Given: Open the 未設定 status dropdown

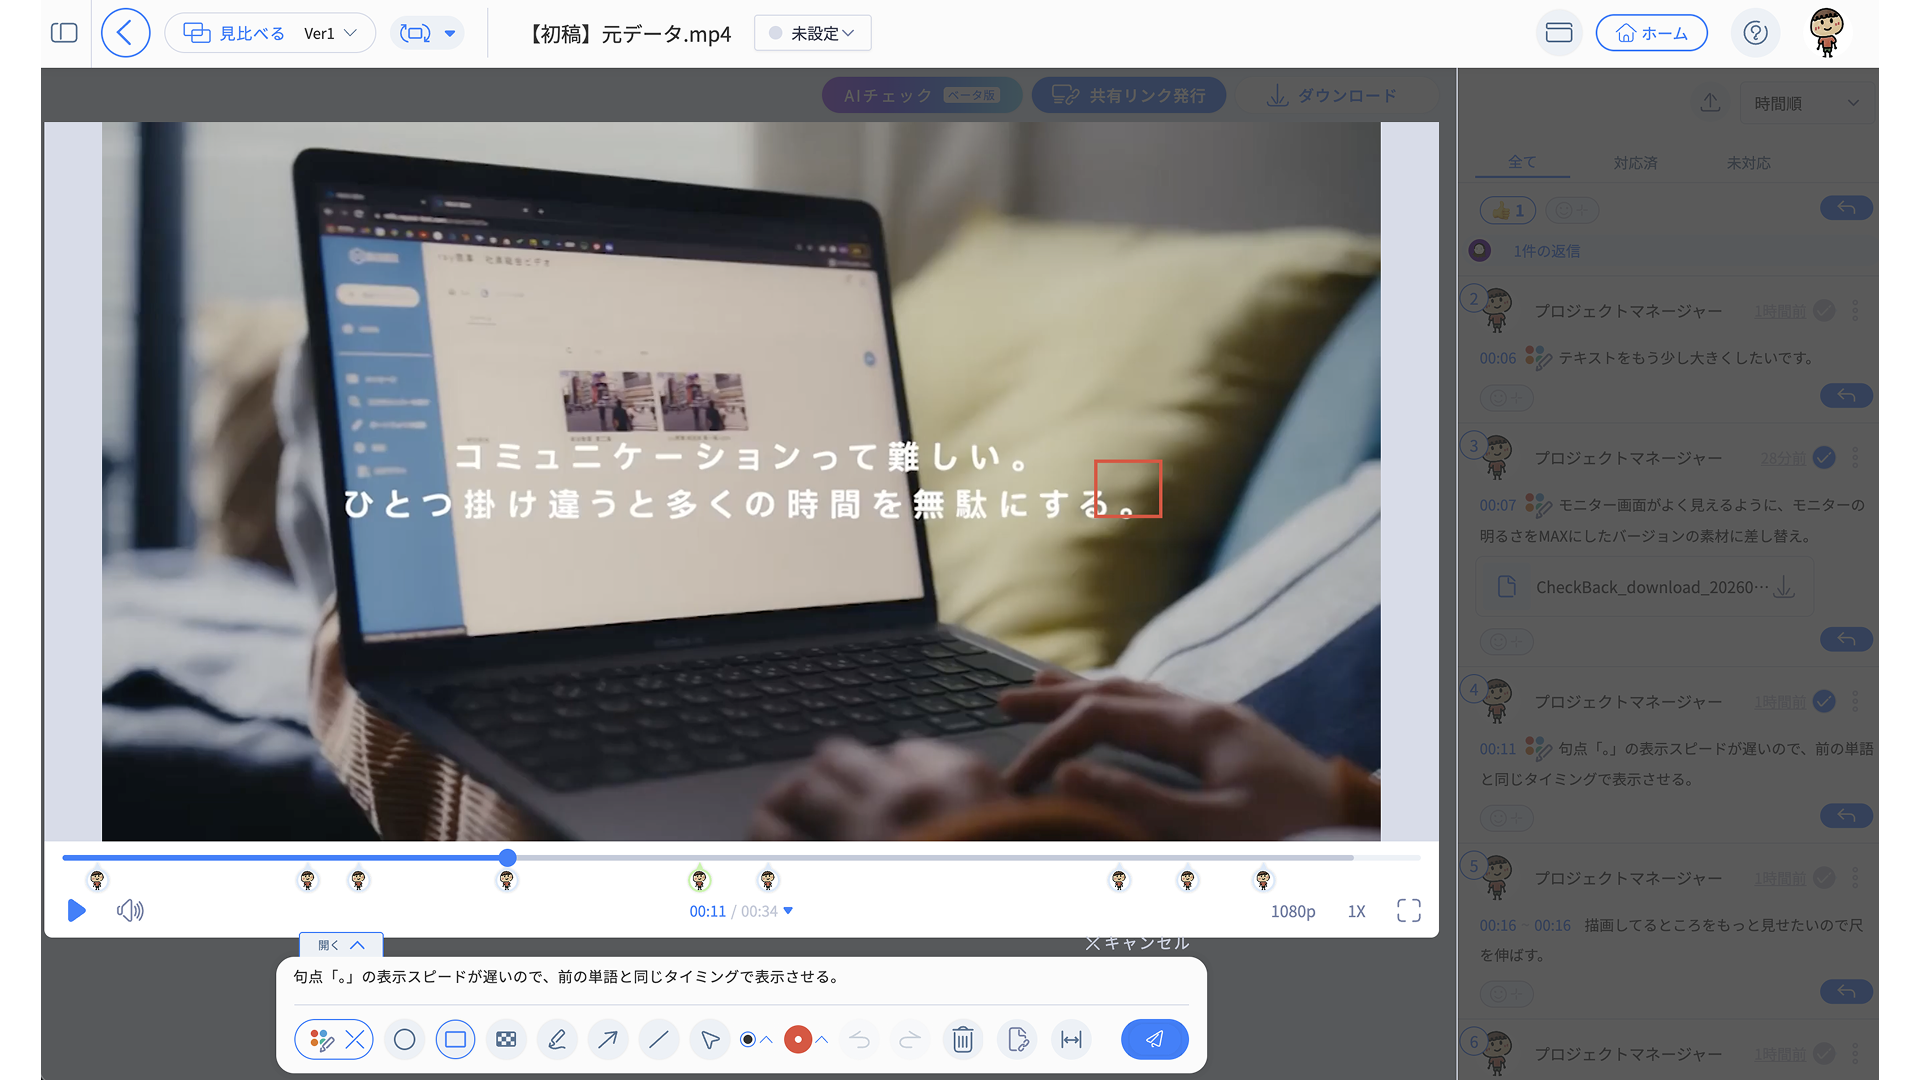Looking at the screenshot, I should coord(812,33).
